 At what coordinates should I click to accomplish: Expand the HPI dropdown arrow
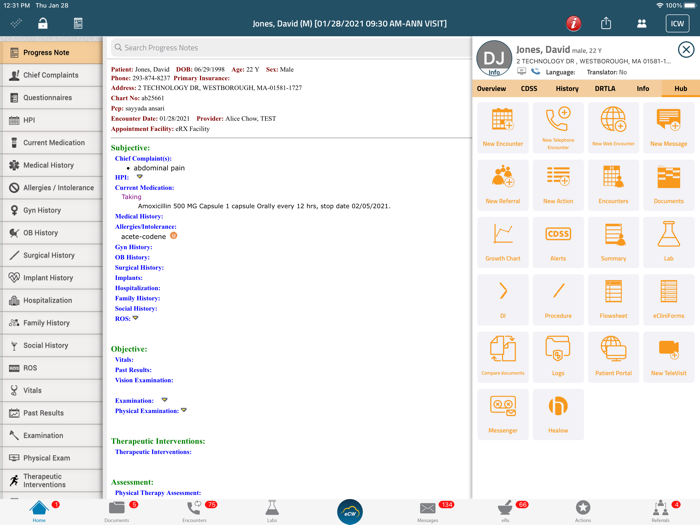click(x=139, y=177)
